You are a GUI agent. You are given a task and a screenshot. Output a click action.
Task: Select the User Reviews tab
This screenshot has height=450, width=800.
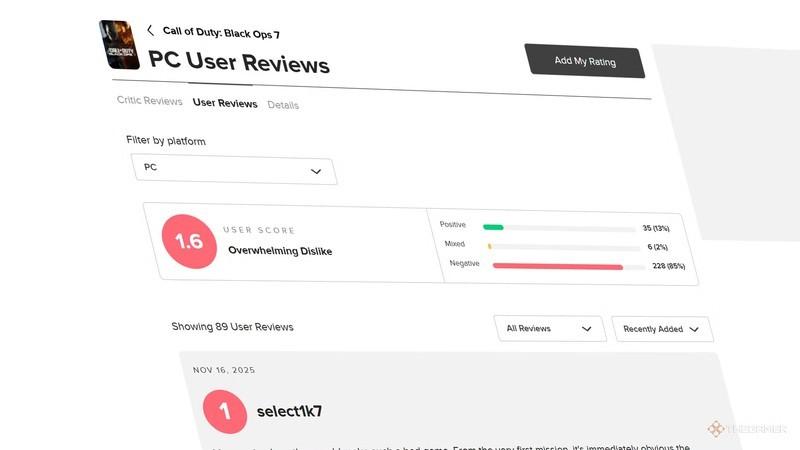225,103
